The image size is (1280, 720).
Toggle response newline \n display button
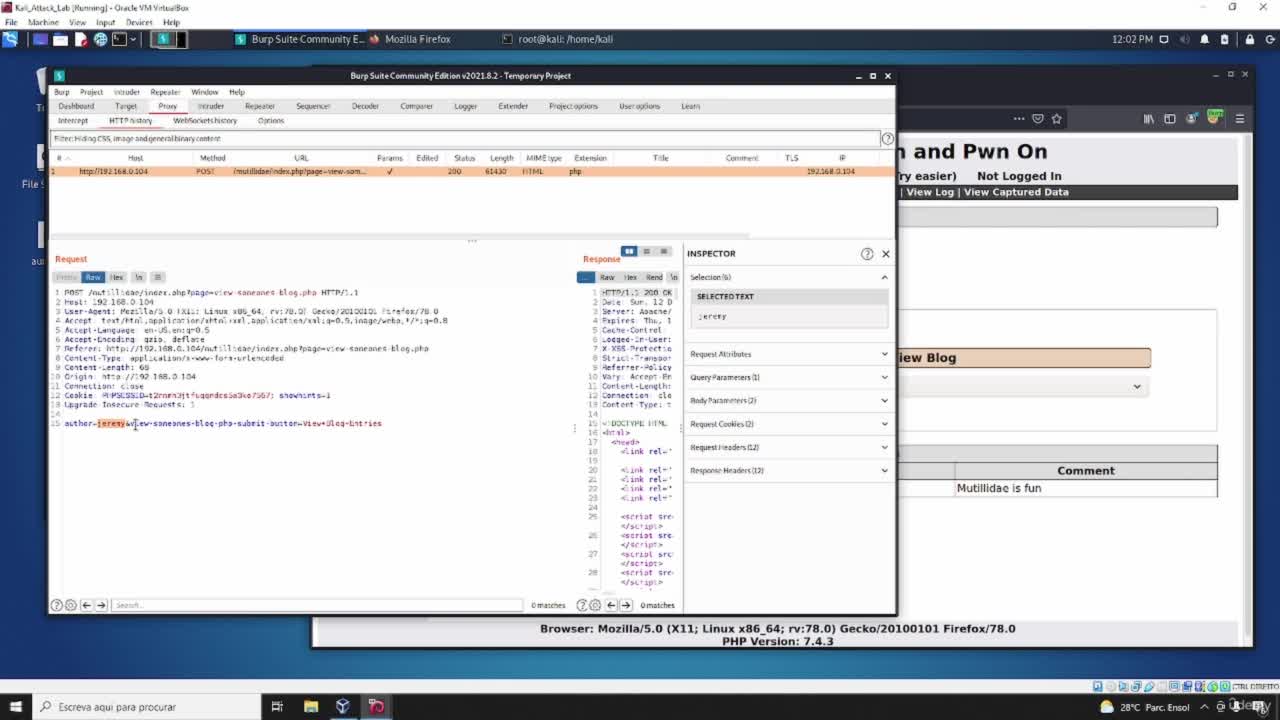(x=674, y=277)
